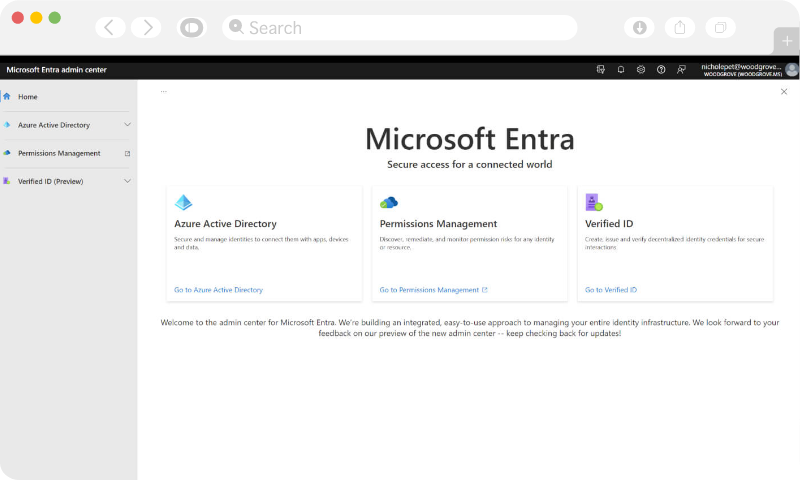Image resolution: width=800 pixels, height=480 pixels.
Task: Click Azure Active Directory sidebar icon
Action: [x=7, y=124]
